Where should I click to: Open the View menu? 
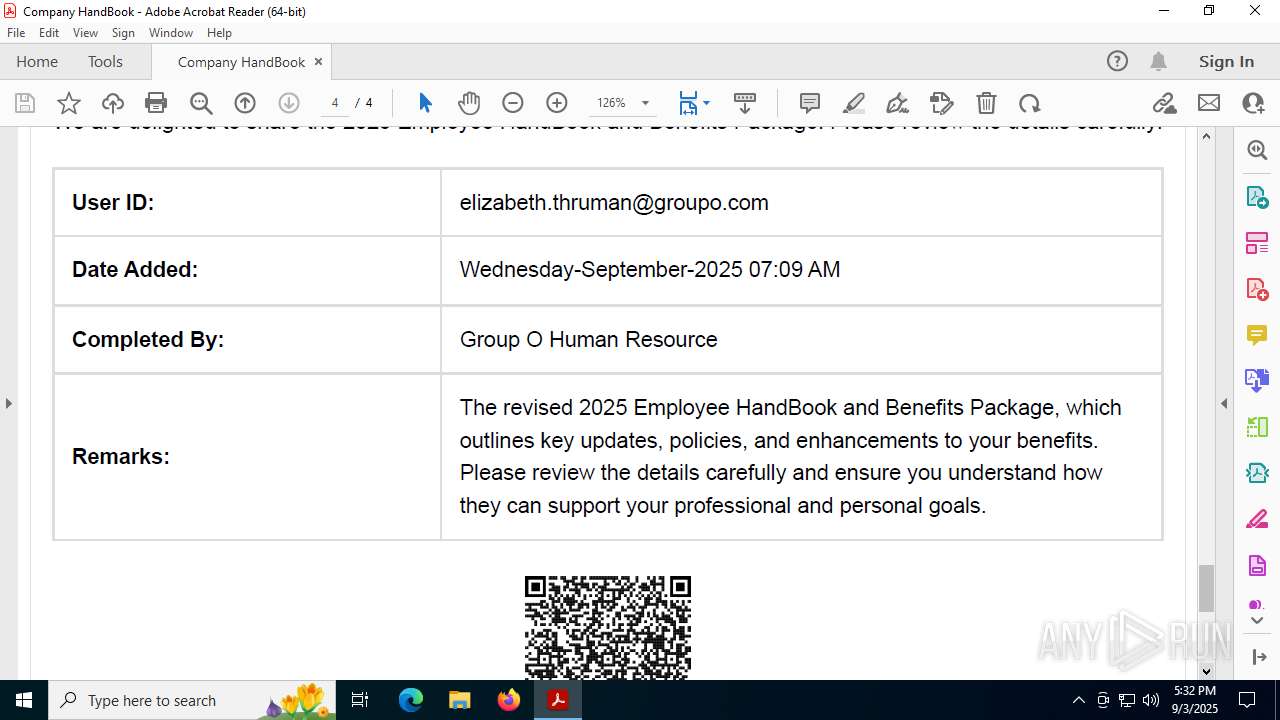(85, 33)
